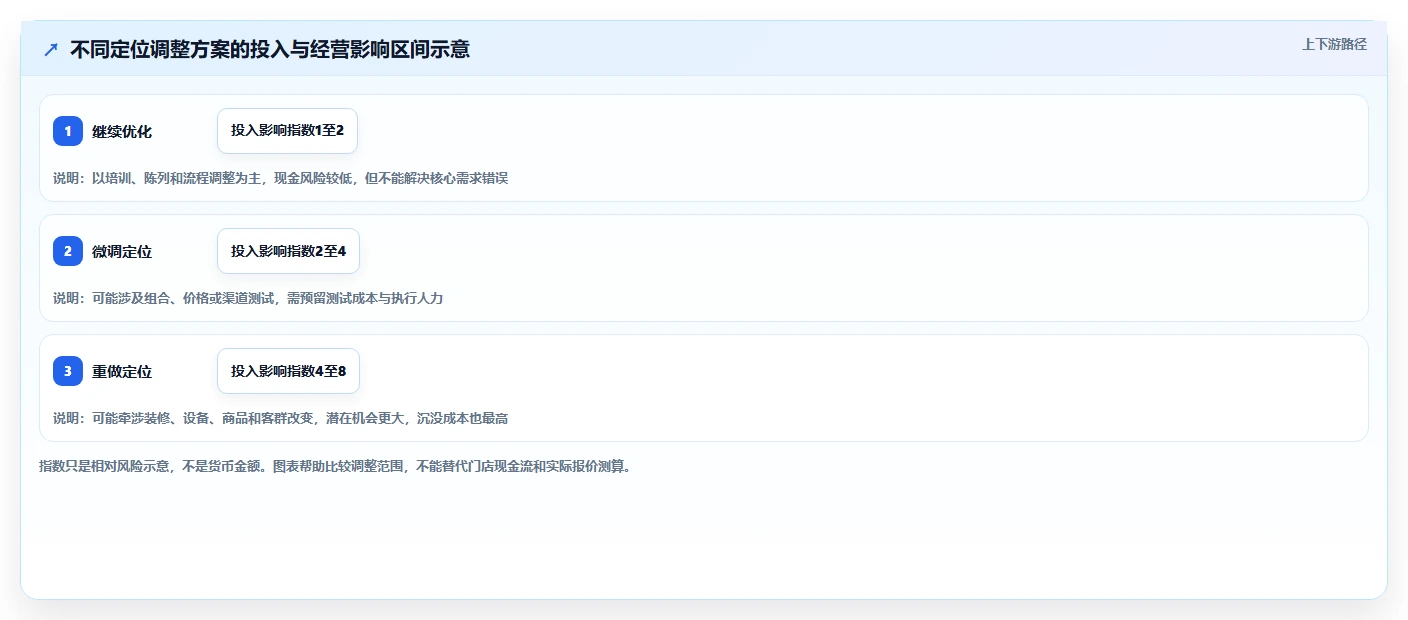The height and width of the screenshot is (620, 1408).
Task: Click the description starting 说明：可能涉及组合、价格或渠道测试
Action: click(248, 298)
